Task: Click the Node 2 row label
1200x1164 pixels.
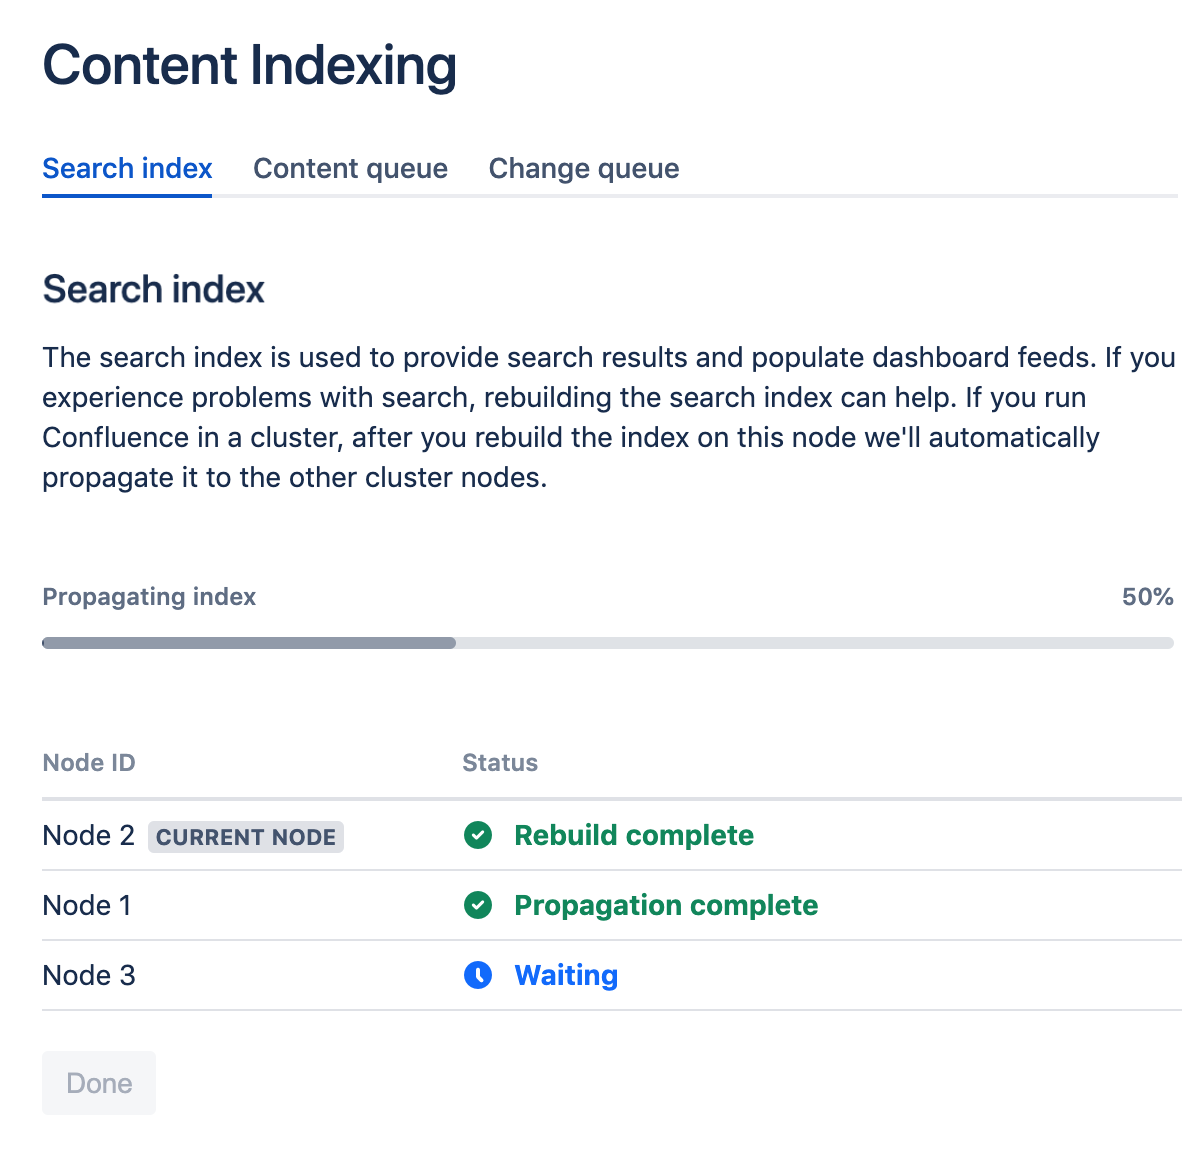Action: click(88, 835)
